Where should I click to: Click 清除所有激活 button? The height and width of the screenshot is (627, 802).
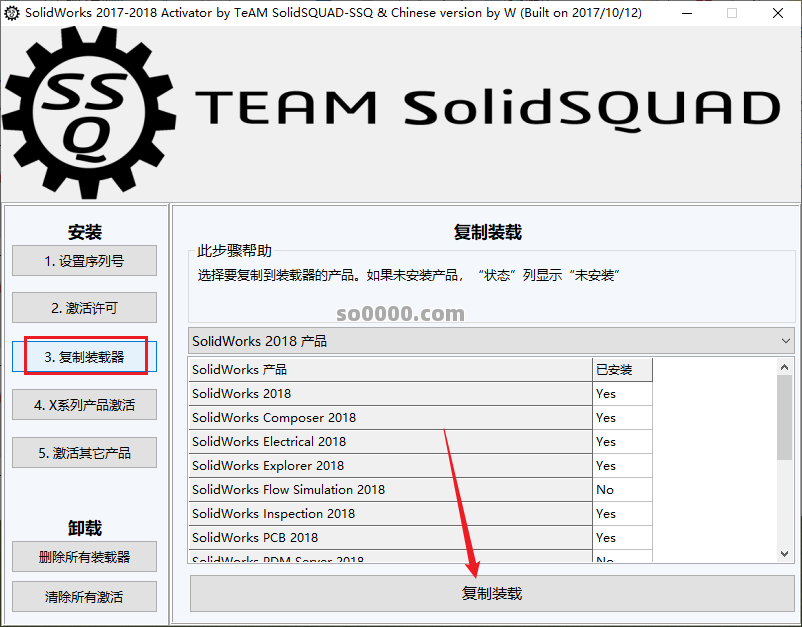84,596
